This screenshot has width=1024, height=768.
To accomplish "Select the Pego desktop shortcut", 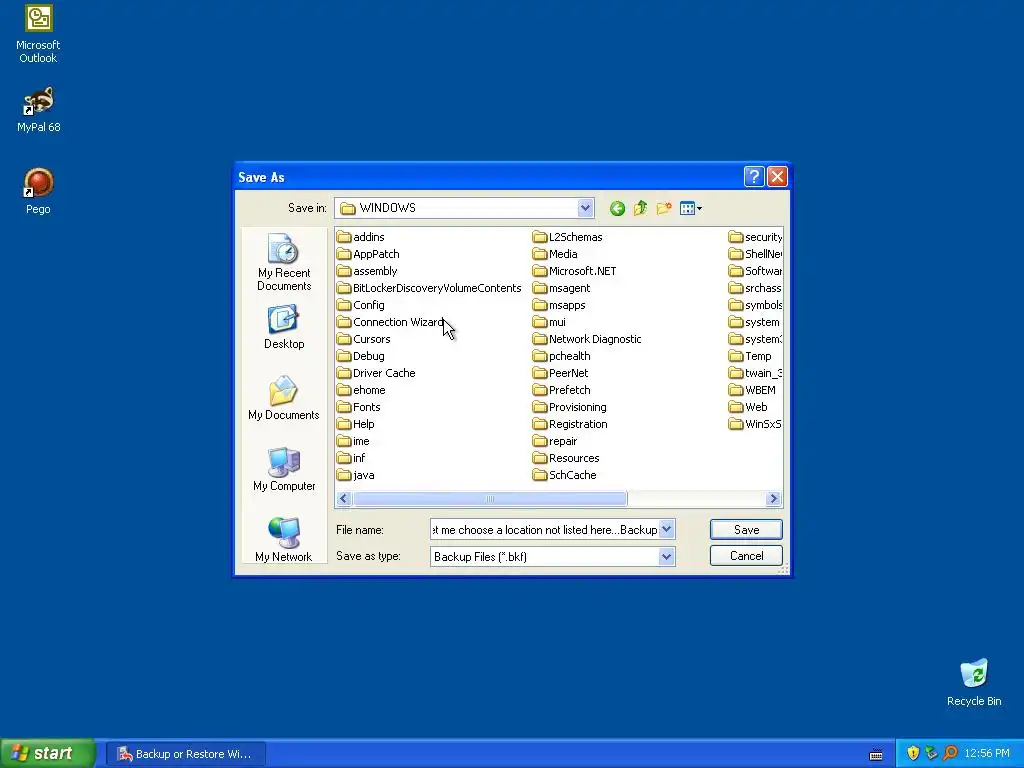I will tap(38, 191).
